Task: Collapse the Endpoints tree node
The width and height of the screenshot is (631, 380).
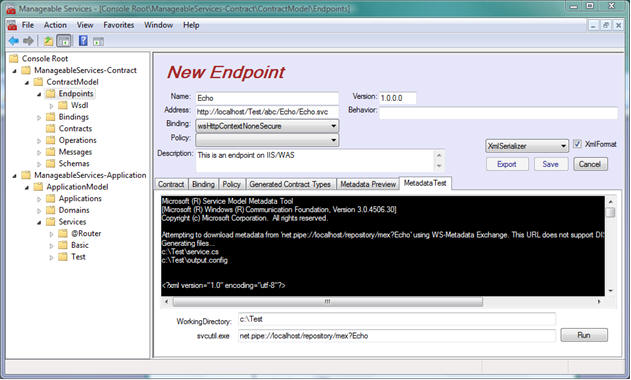Action: point(39,94)
